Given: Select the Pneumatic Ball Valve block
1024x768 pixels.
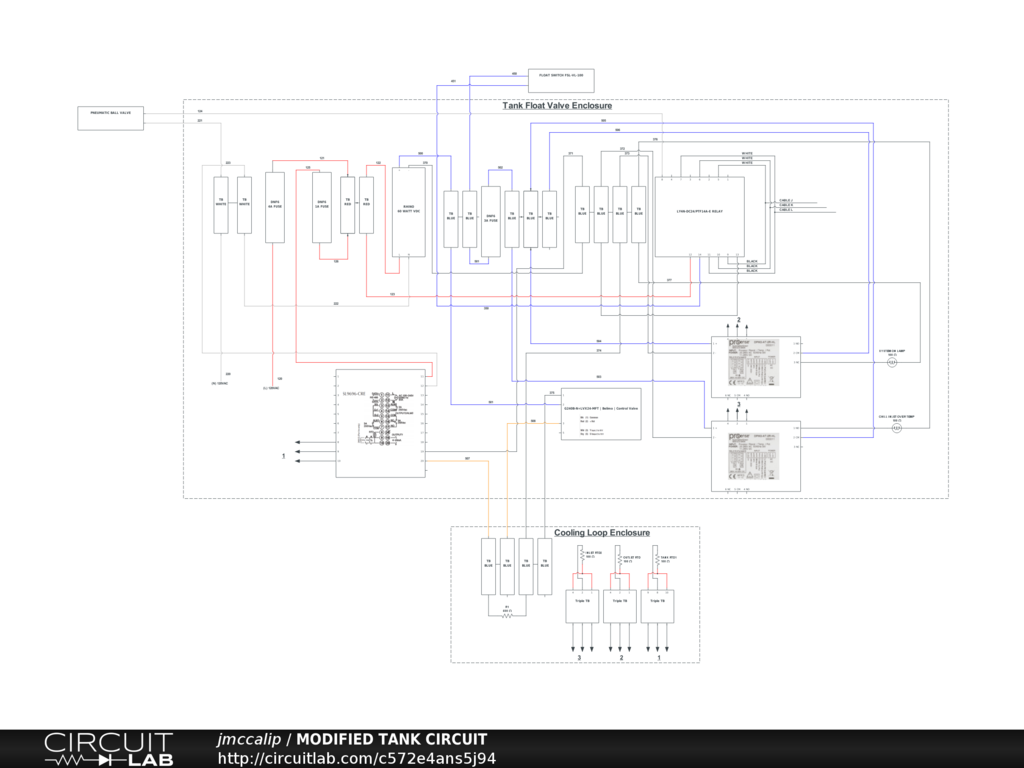Looking at the screenshot, I should pyautogui.click(x=111, y=117).
